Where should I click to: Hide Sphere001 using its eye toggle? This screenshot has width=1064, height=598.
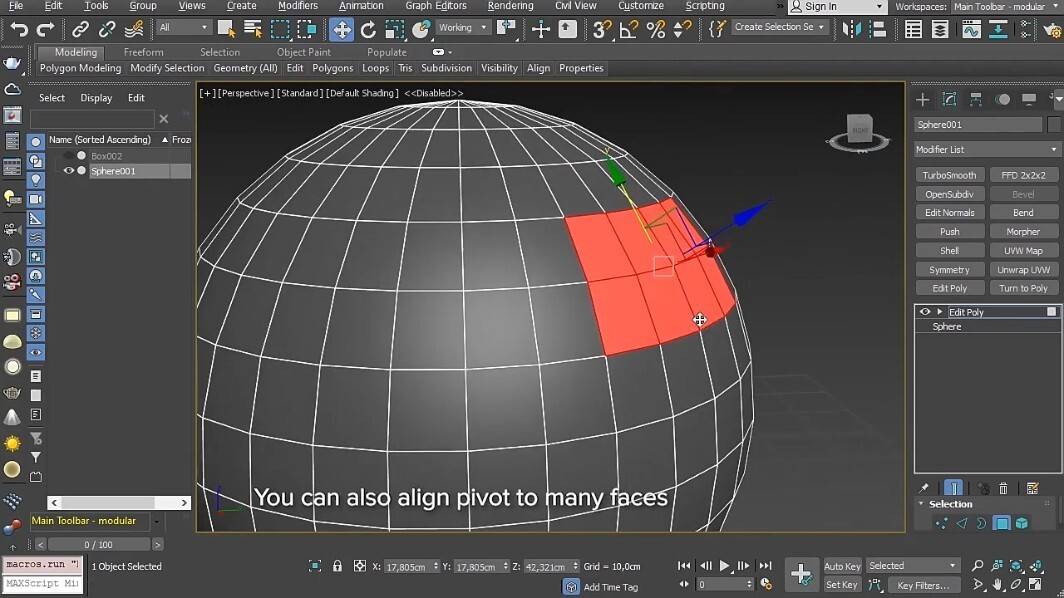(69, 170)
